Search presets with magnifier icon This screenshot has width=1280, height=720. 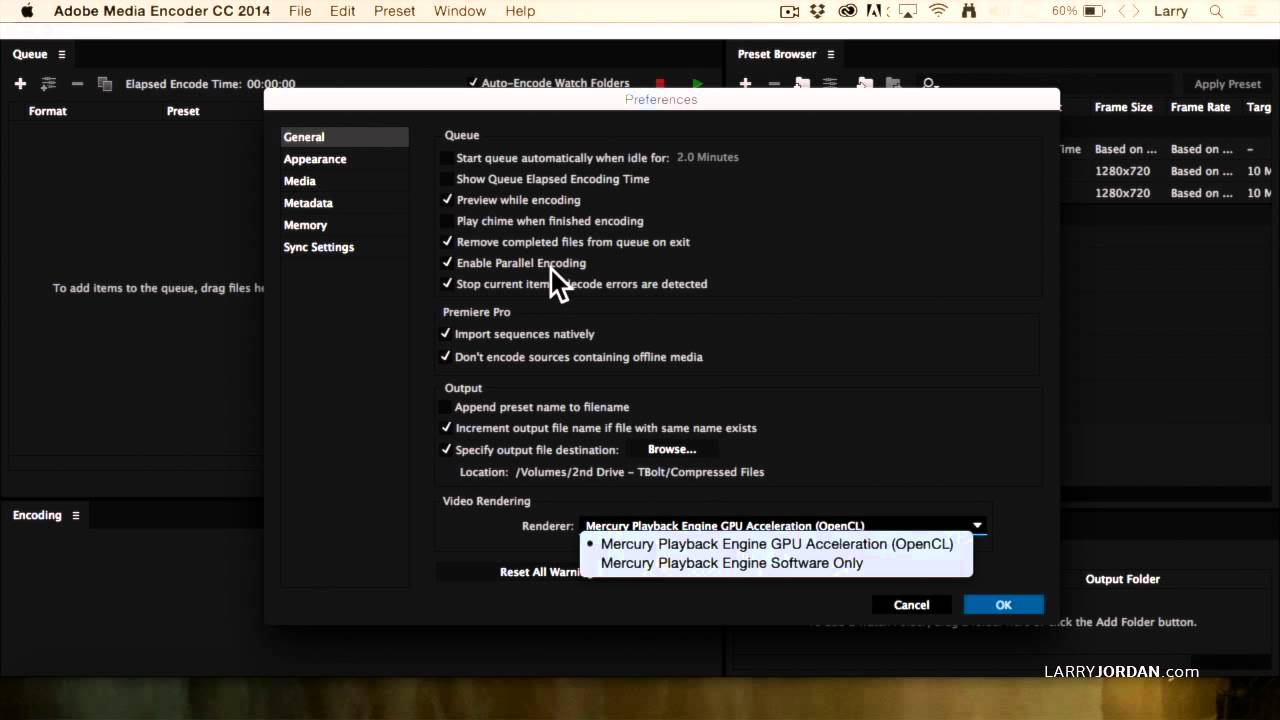pyautogui.click(x=930, y=84)
